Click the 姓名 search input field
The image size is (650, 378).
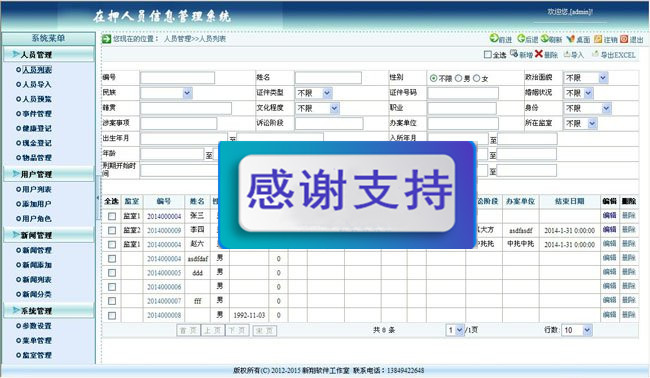point(328,78)
